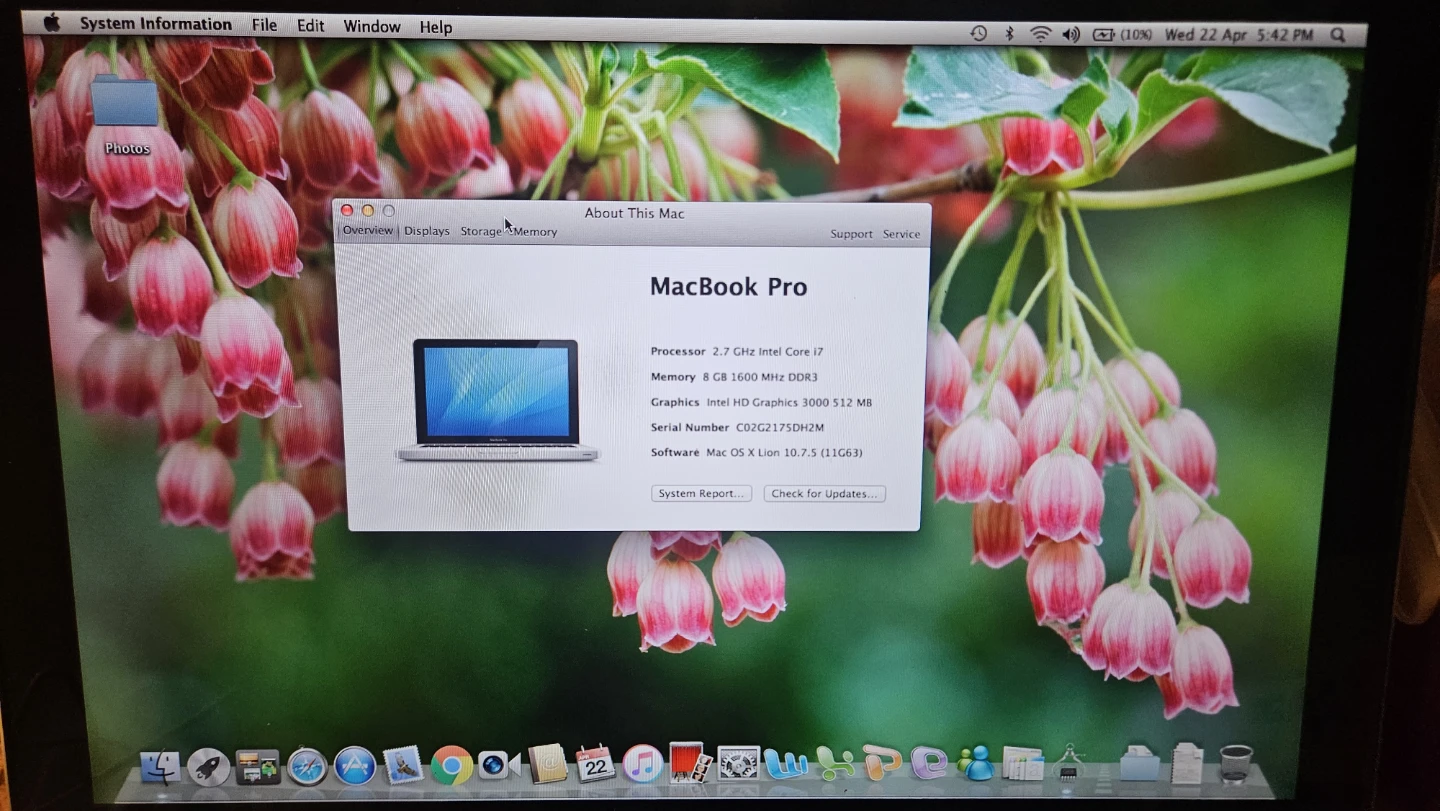Screen dimensions: 1440x811
Task: Click software version Mac OS X Lion 10.7.5
Action: (784, 453)
